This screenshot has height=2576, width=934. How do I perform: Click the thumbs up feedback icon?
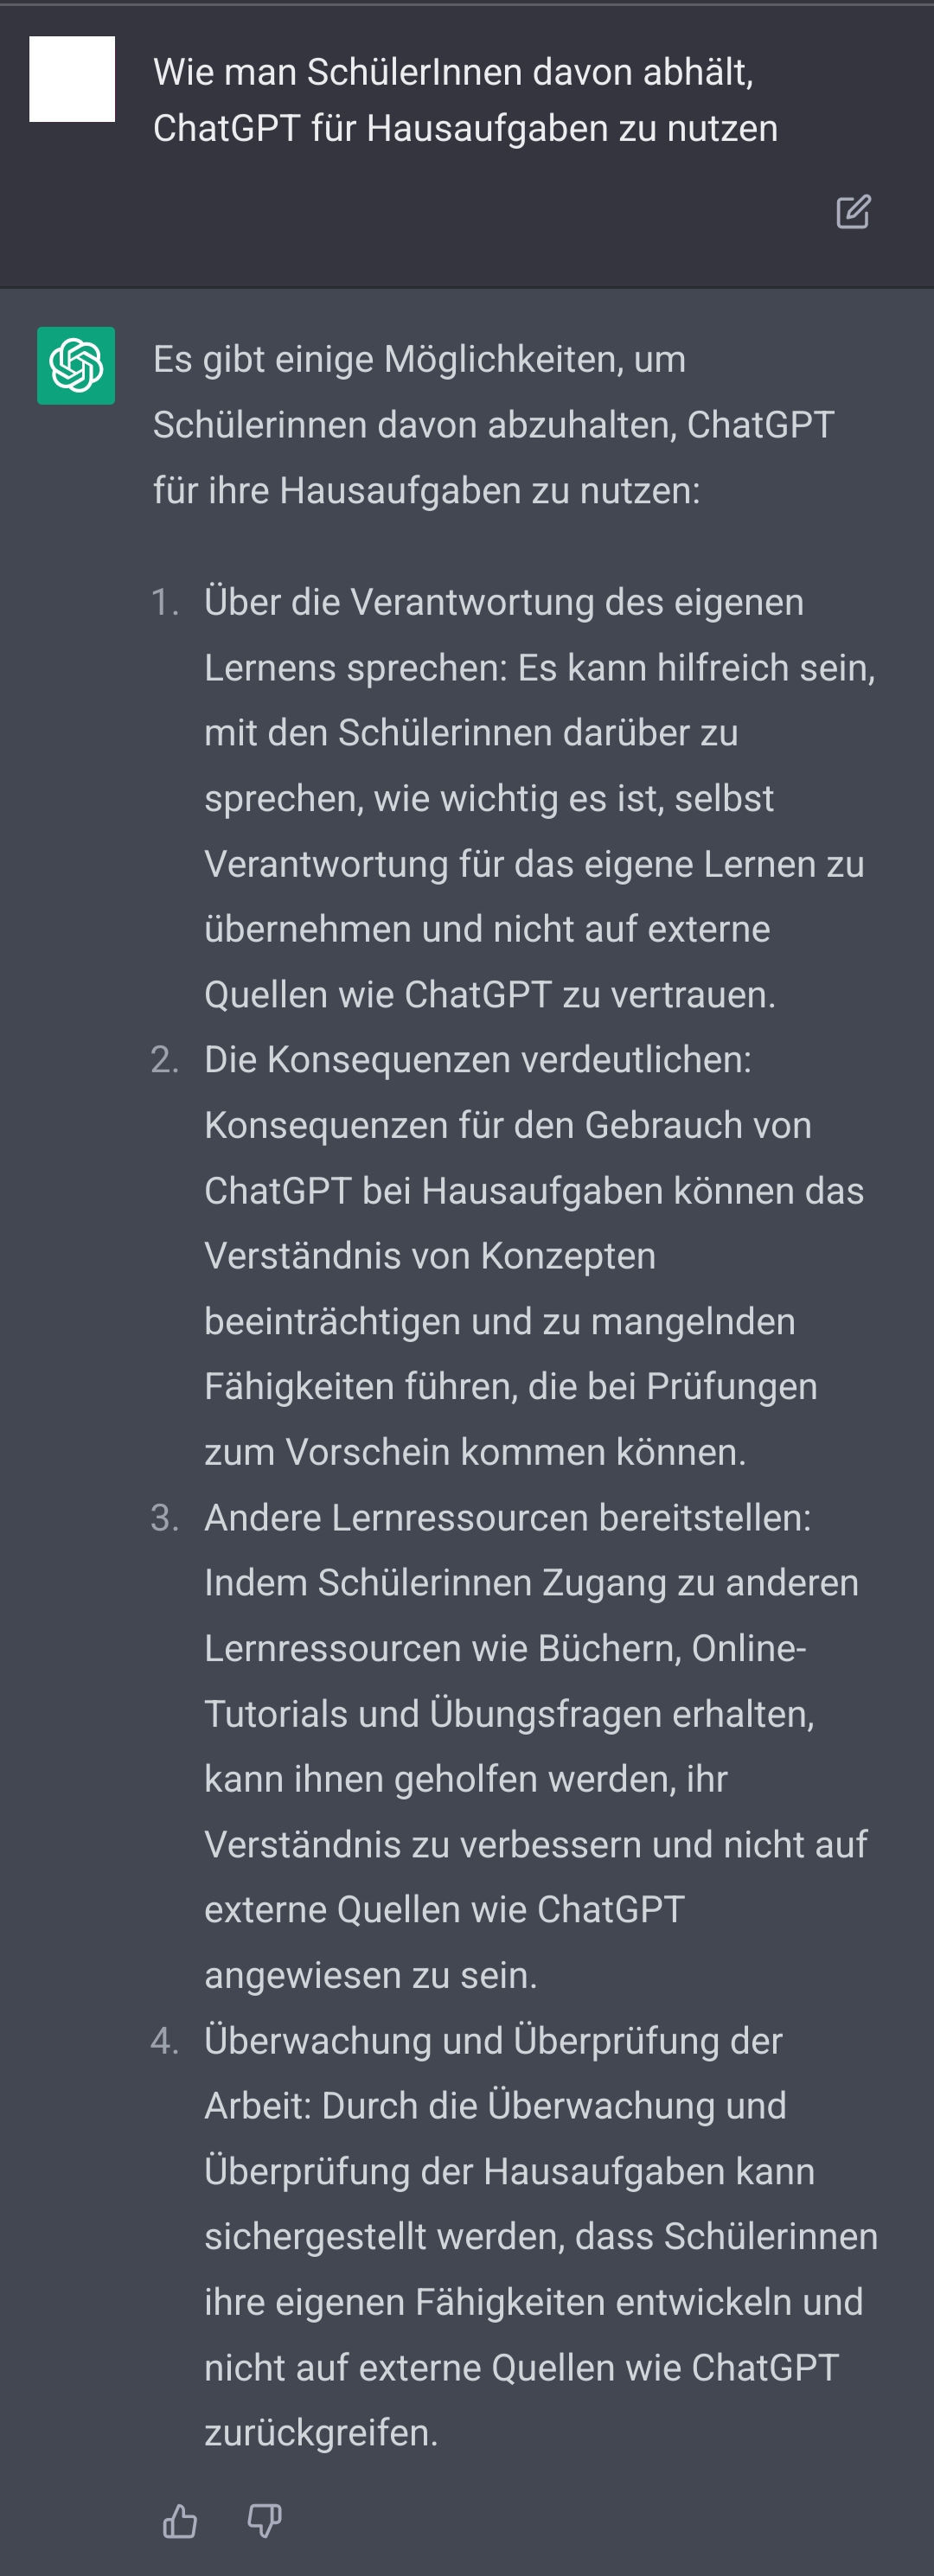click(180, 2521)
